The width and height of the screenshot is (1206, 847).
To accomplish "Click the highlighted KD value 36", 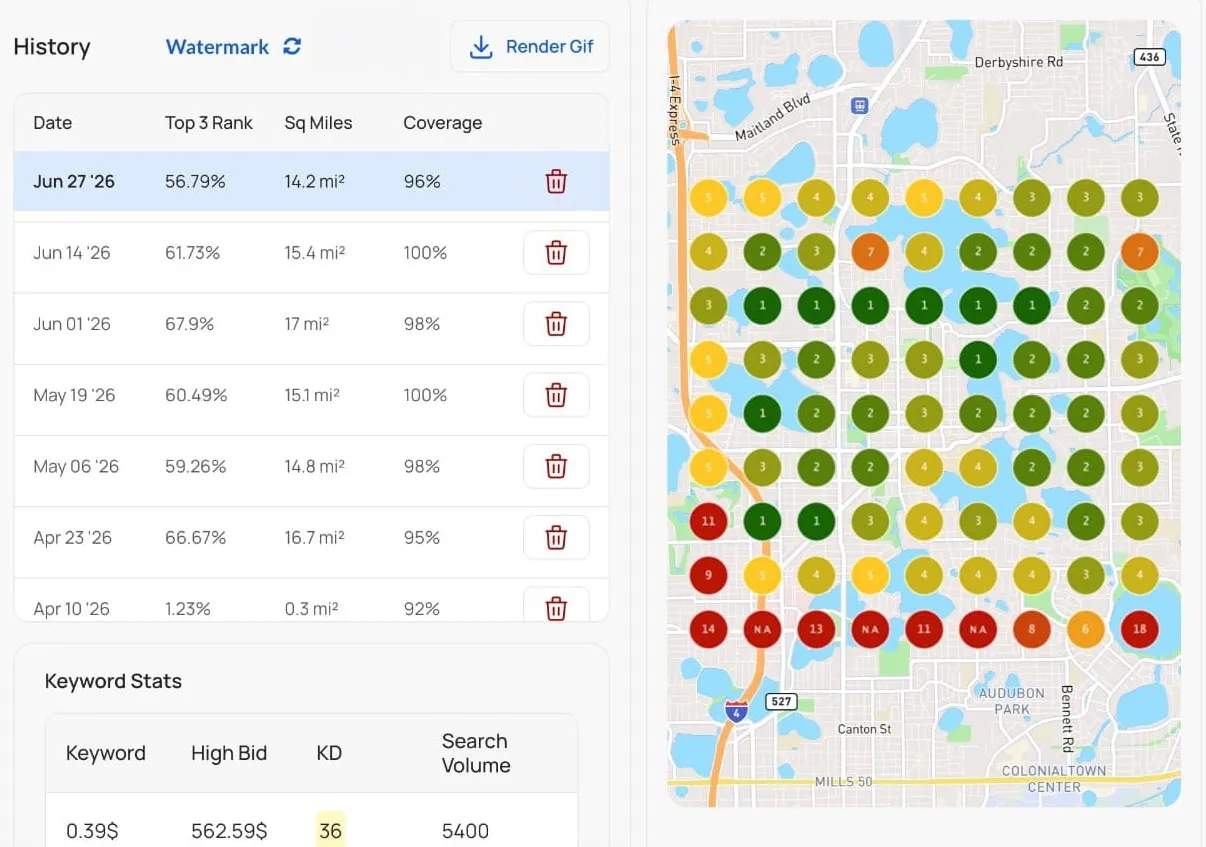I will tap(330, 830).
